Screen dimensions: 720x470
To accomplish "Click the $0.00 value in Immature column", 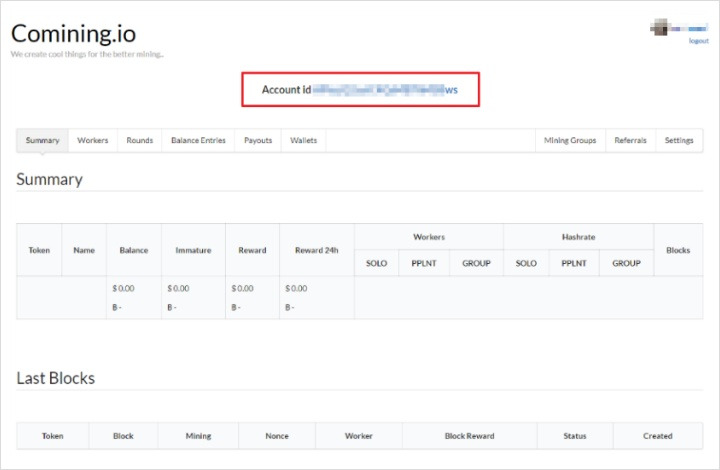I will [x=178, y=288].
